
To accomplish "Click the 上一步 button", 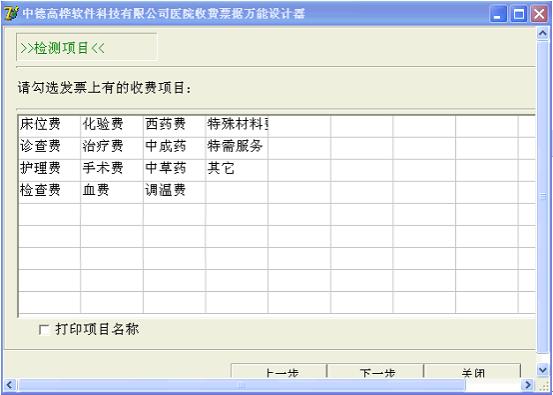I will 279,371.
